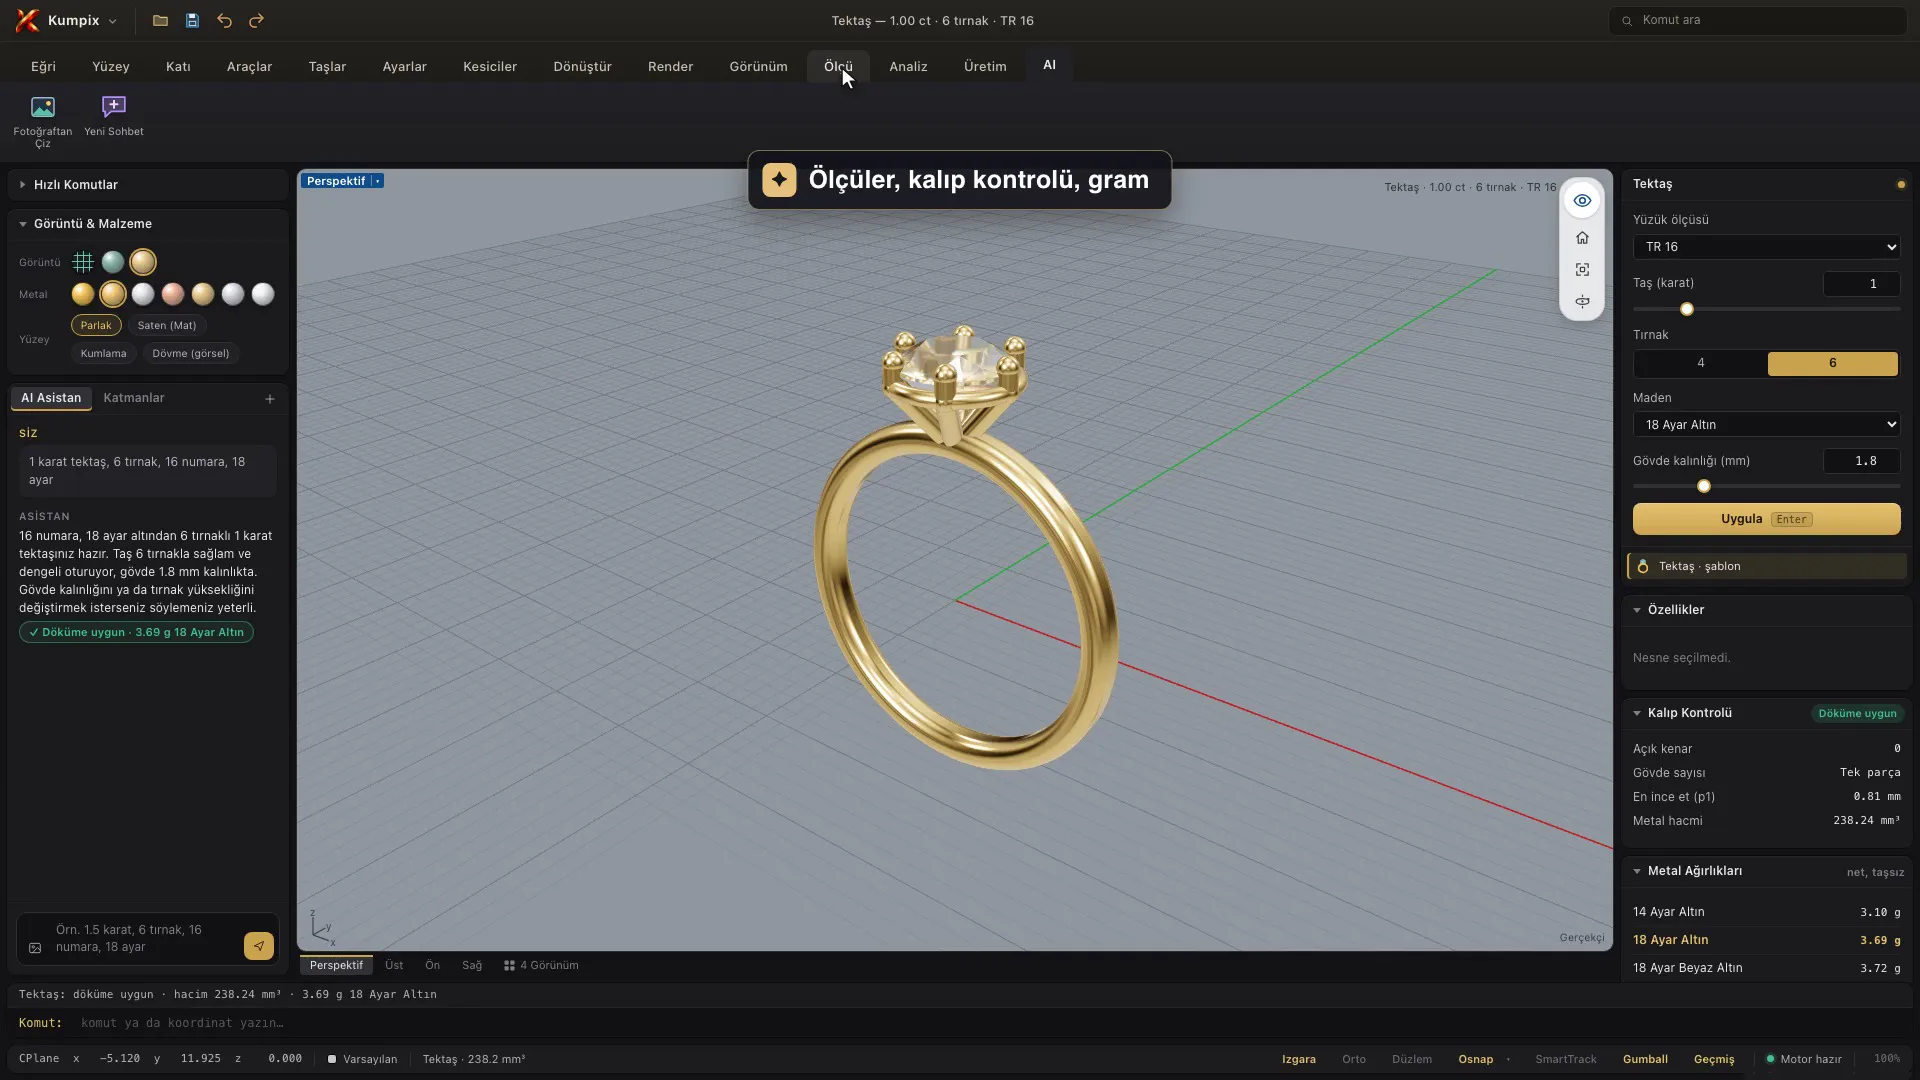
Task: Pick rose gold metal swatch
Action: pos(173,294)
